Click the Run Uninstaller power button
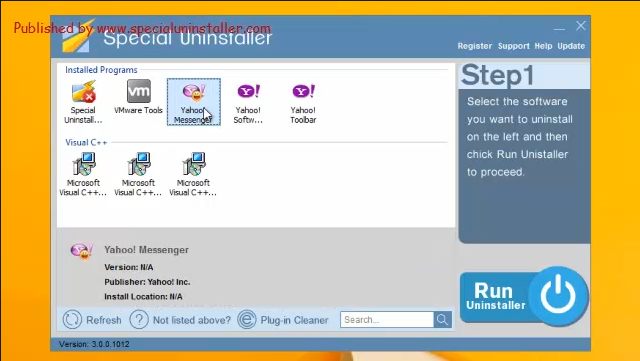 click(x=558, y=296)
